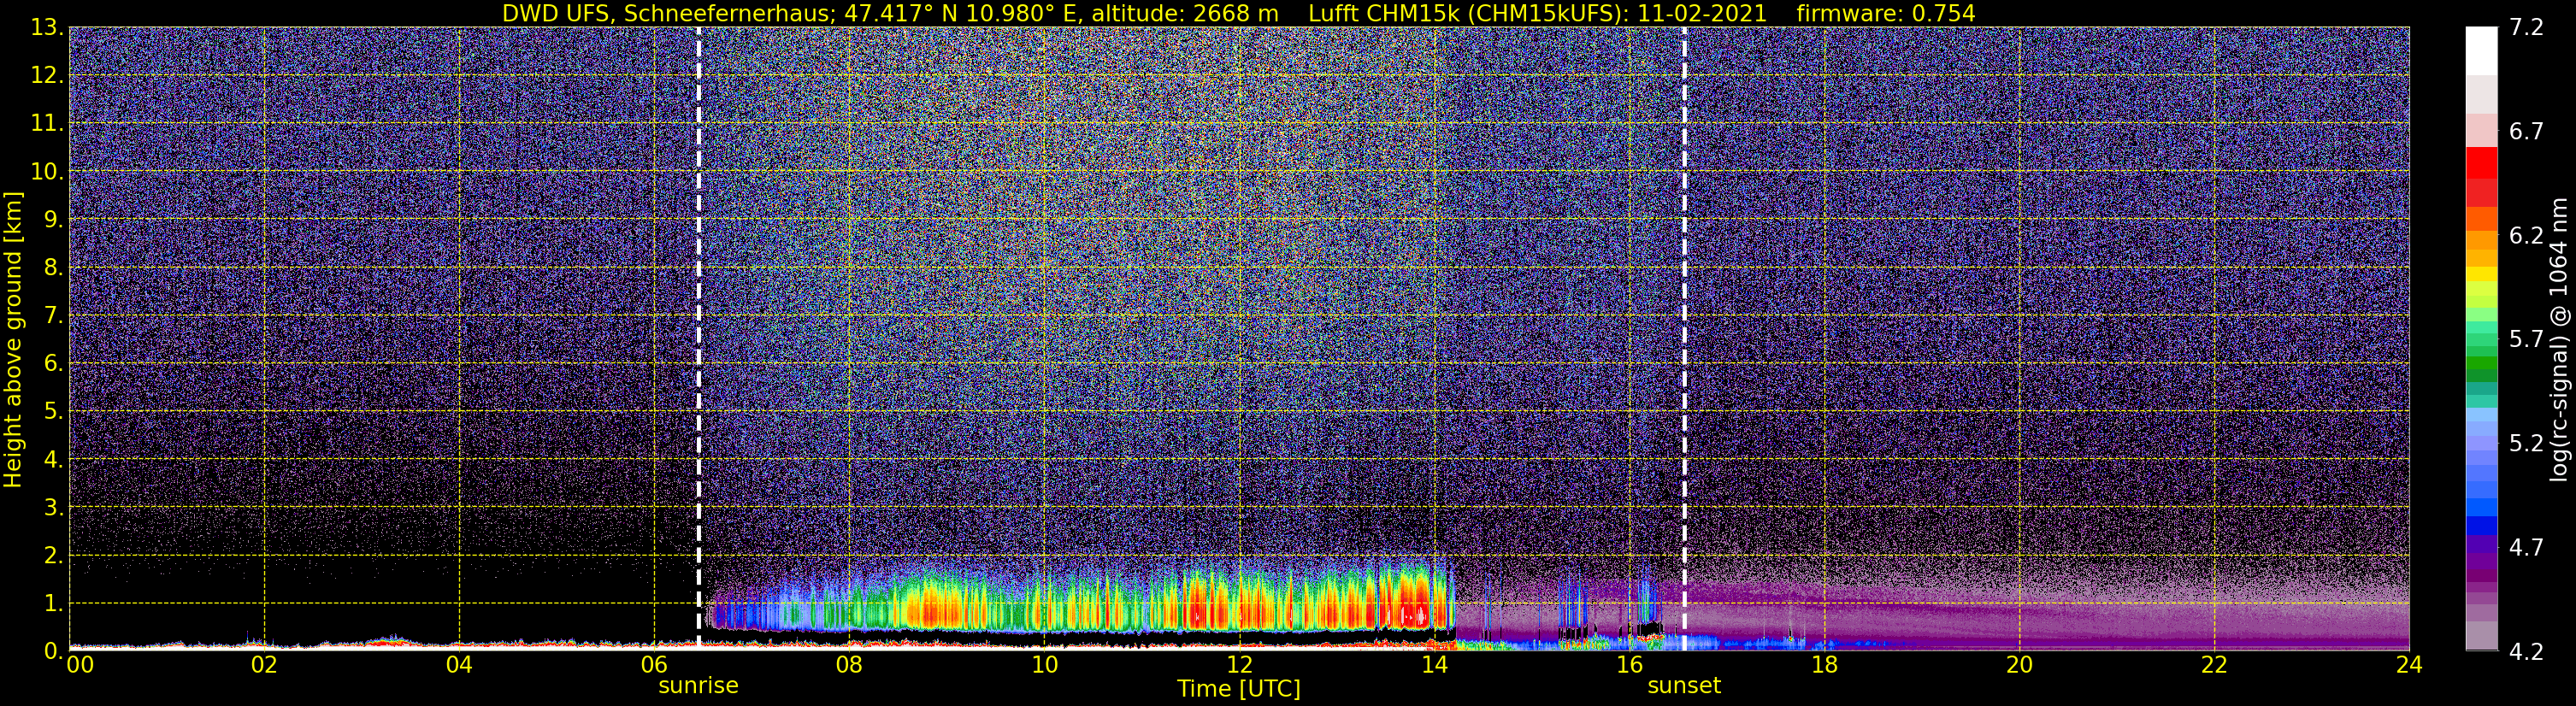The width and height of the screenshot is (2576, 706).
Task: Click the log(rc-signal) @ 1064 nm colorbar label
Action: click(2558, 339)
